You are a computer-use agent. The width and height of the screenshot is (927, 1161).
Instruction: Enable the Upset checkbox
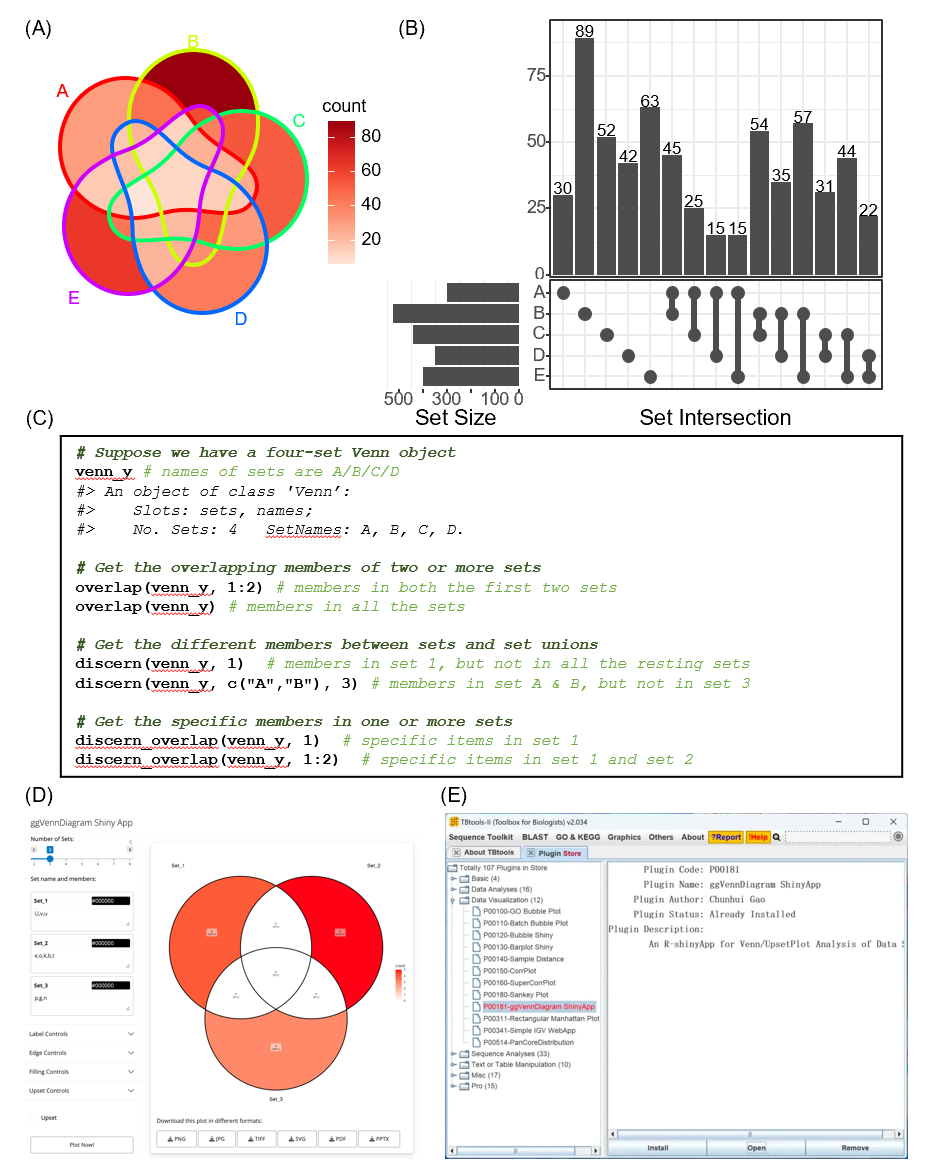[x=33, y=1117]
